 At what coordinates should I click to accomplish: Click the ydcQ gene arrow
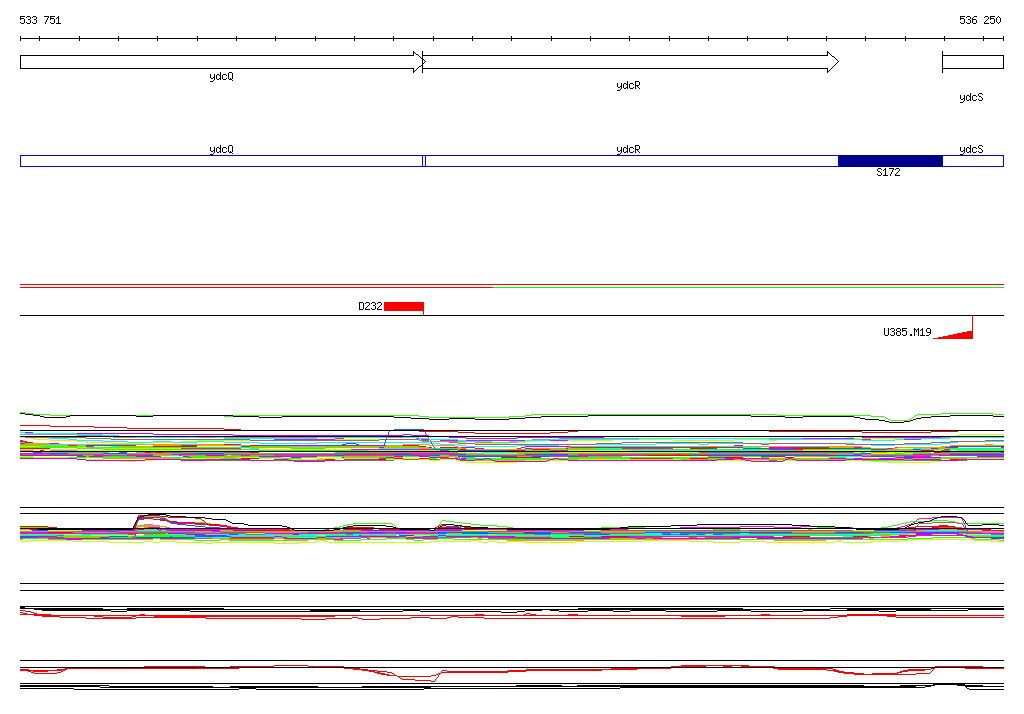click(x=223, y=62)
